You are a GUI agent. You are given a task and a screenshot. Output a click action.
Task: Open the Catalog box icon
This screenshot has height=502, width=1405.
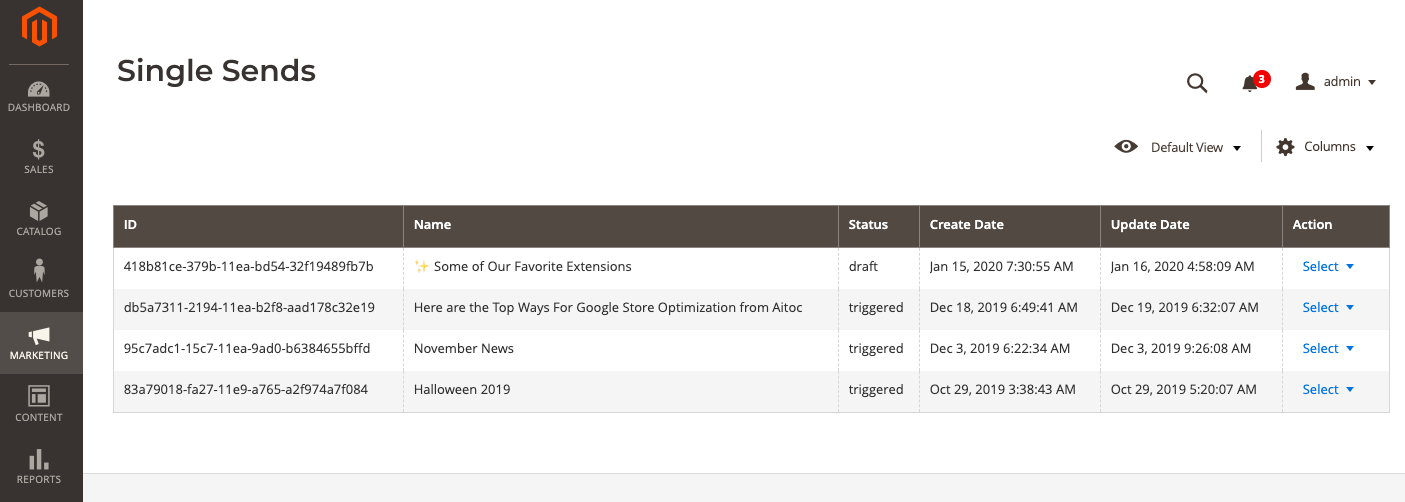39,211
